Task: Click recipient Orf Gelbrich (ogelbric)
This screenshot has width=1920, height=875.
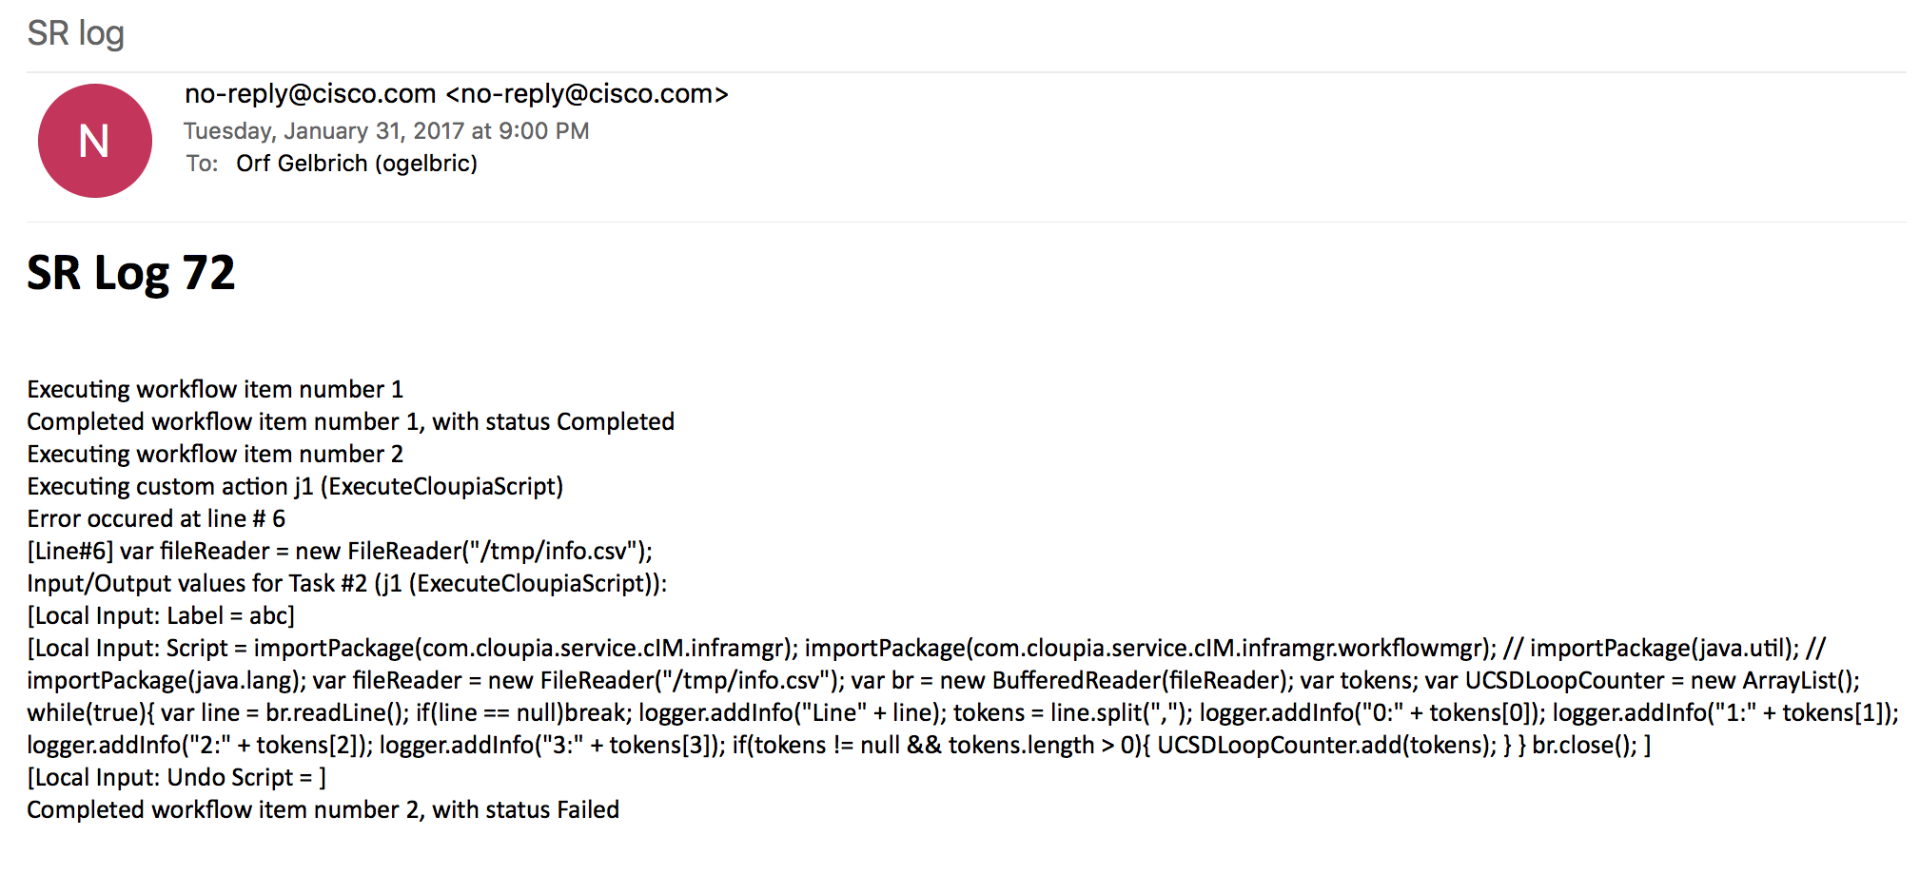Action: click(x=357, y=163)
